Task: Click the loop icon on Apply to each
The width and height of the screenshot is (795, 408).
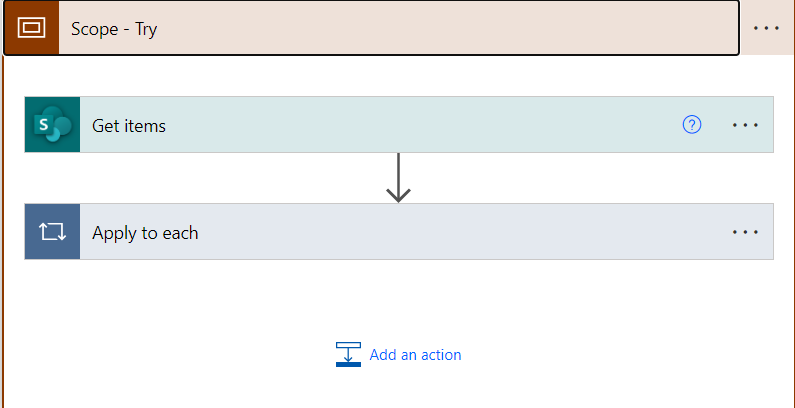Action: [x=52, y=232]
